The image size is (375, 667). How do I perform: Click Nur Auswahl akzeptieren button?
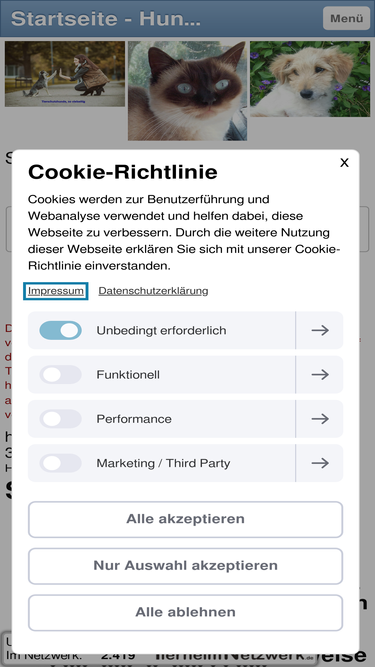point(185,566)
